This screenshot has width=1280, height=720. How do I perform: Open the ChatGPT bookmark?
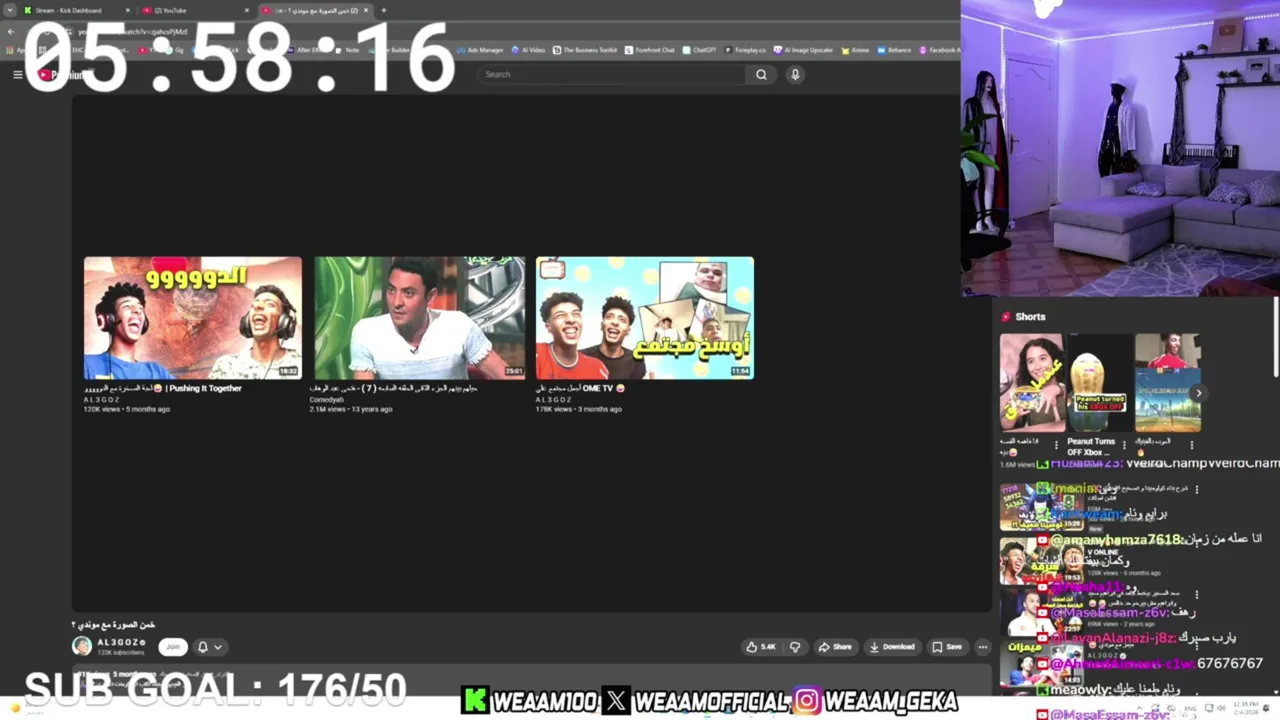[x=699, y=50]
